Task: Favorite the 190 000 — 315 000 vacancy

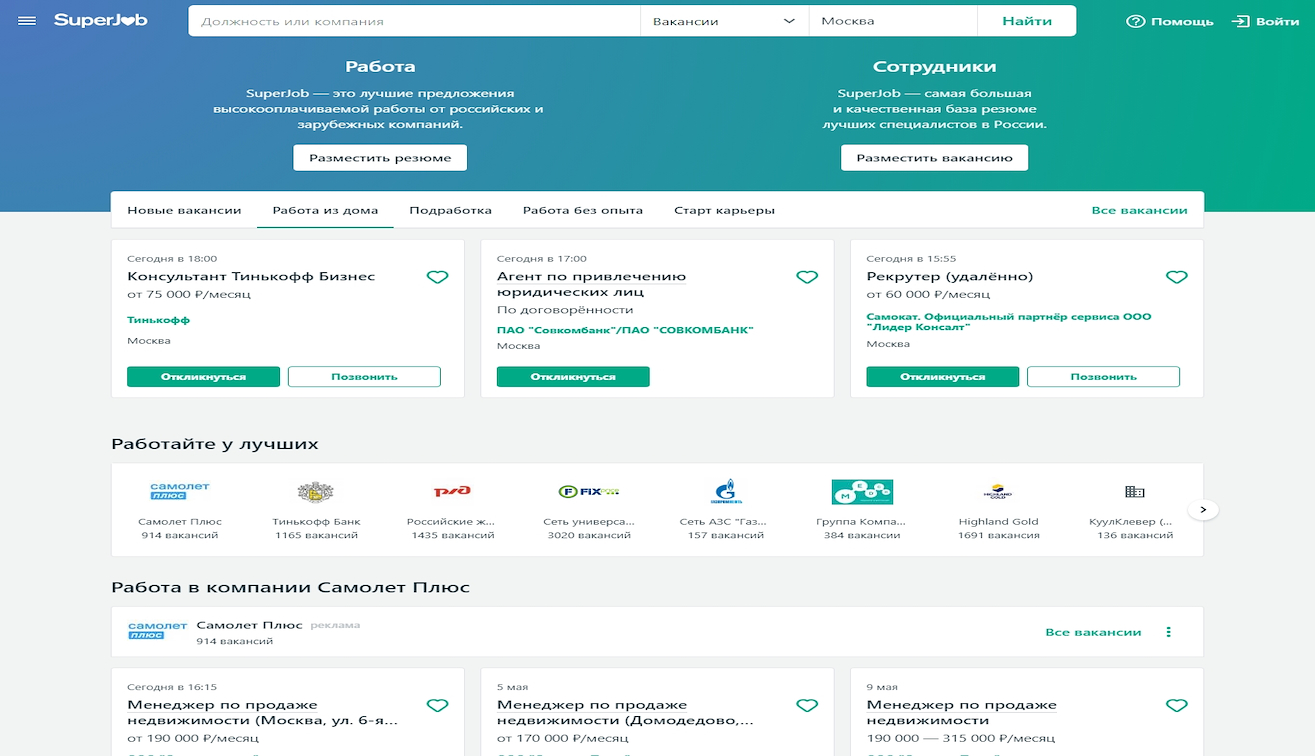Action: pyautogui.click(x=1177, y=706)
